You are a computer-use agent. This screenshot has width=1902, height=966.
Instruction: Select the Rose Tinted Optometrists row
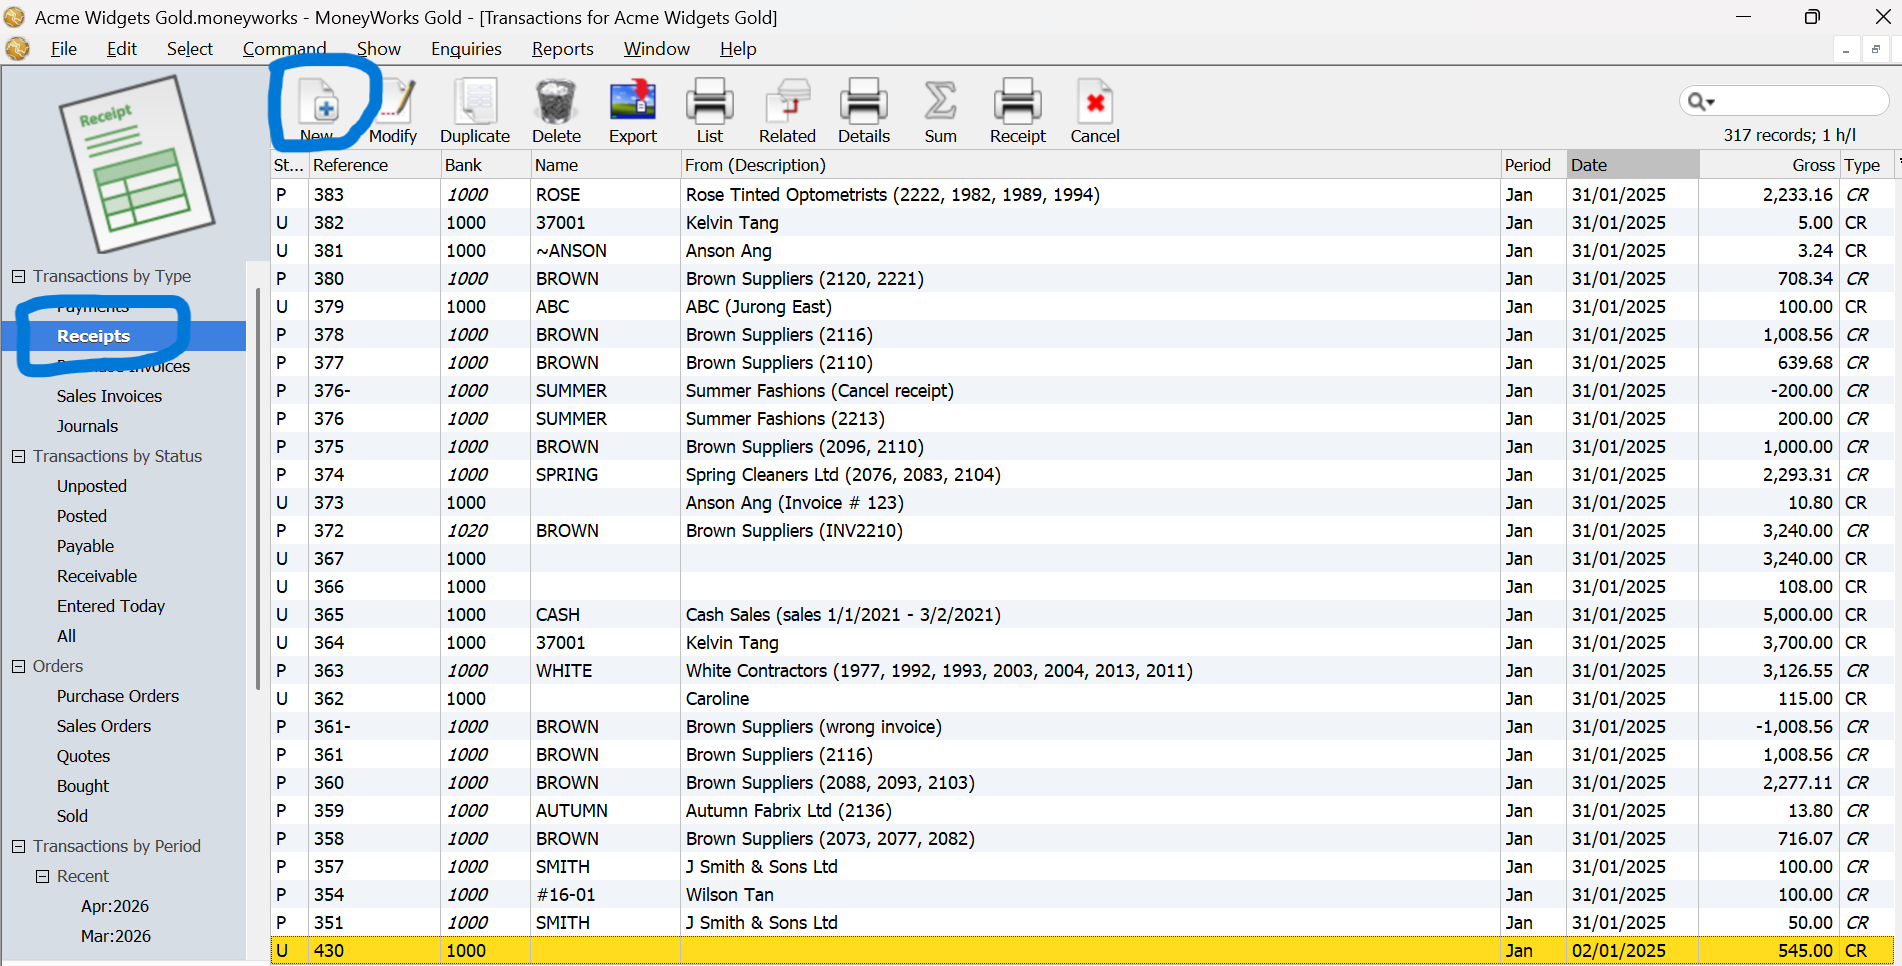pos(1082,195)
